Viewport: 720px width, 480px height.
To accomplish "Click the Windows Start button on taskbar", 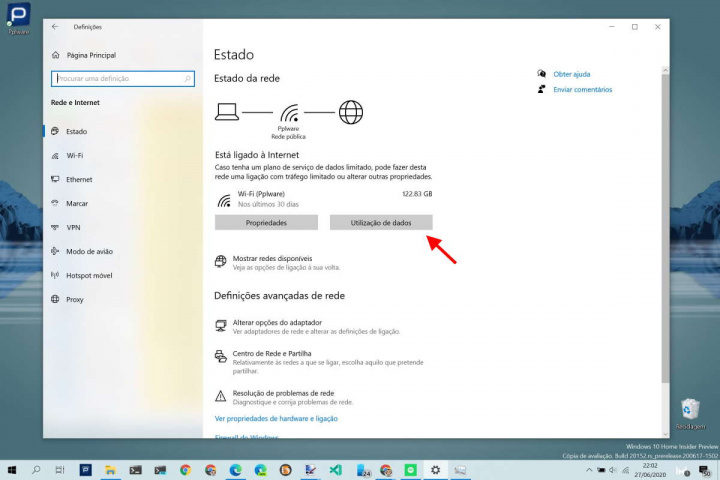I will 12,469.
